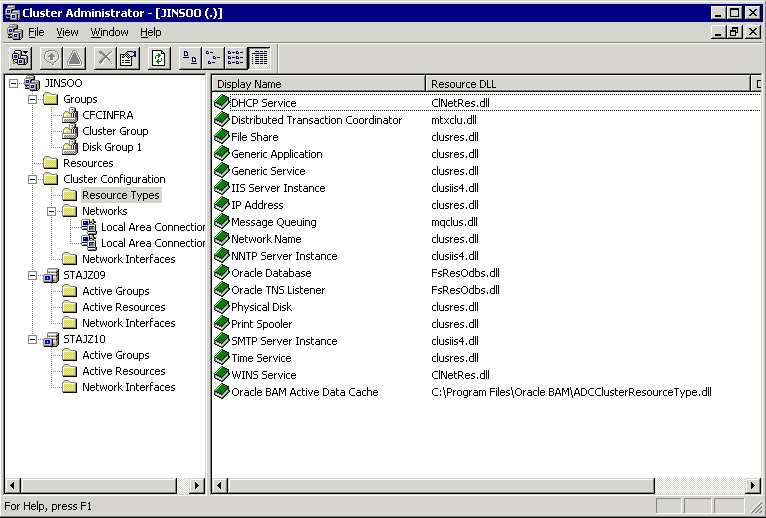Click the ADCClusterResourceType.dll path cell
766x518 pixels.
(x=572, y=392)
